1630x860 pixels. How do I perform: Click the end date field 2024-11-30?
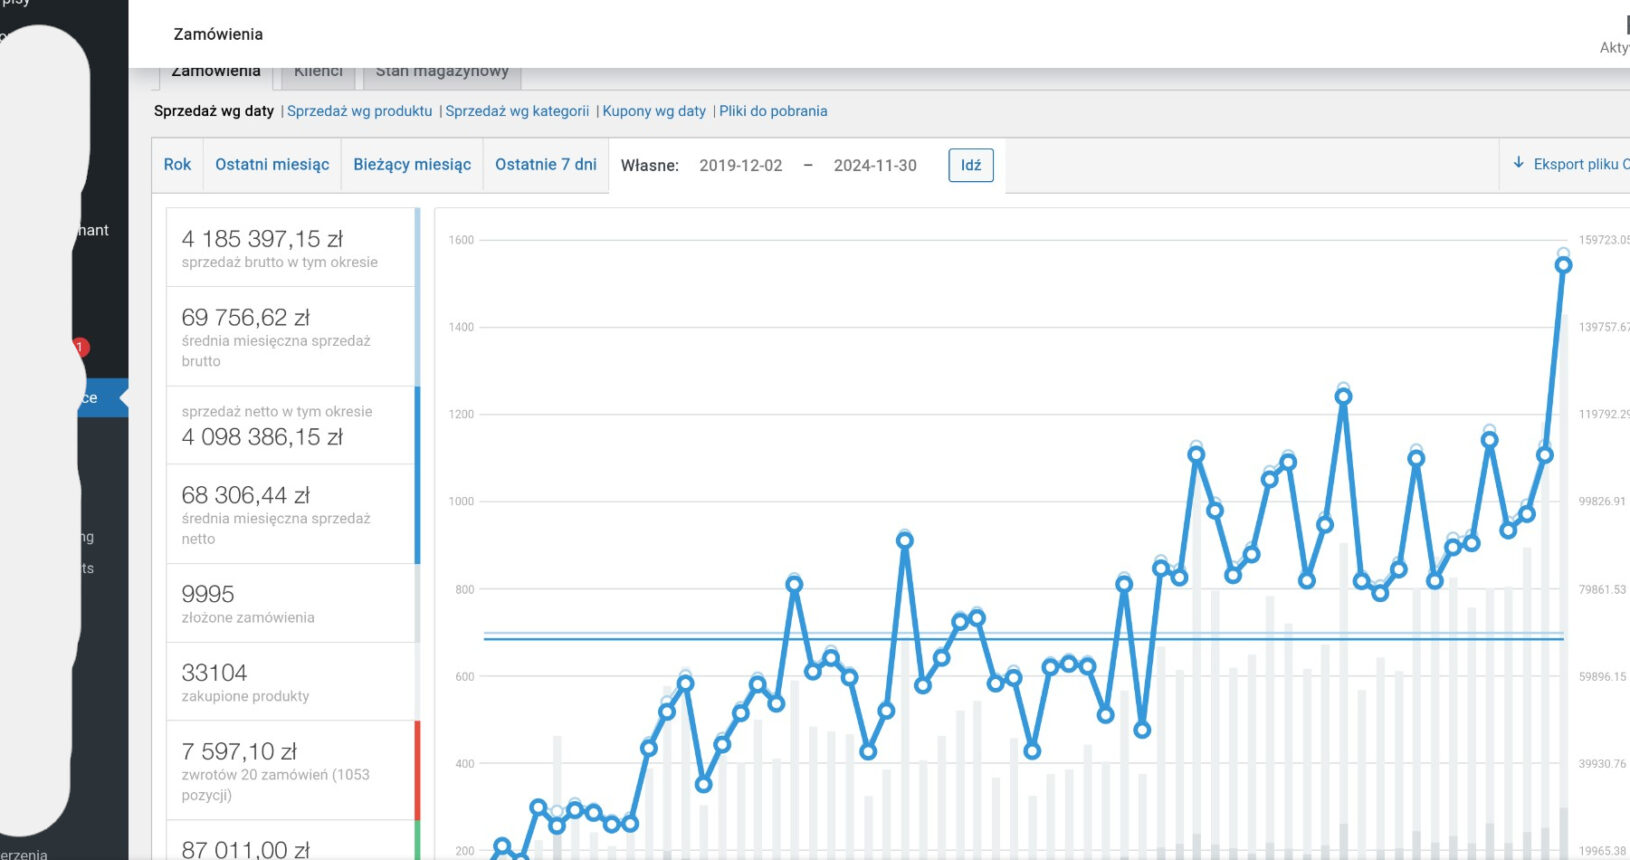875,166
